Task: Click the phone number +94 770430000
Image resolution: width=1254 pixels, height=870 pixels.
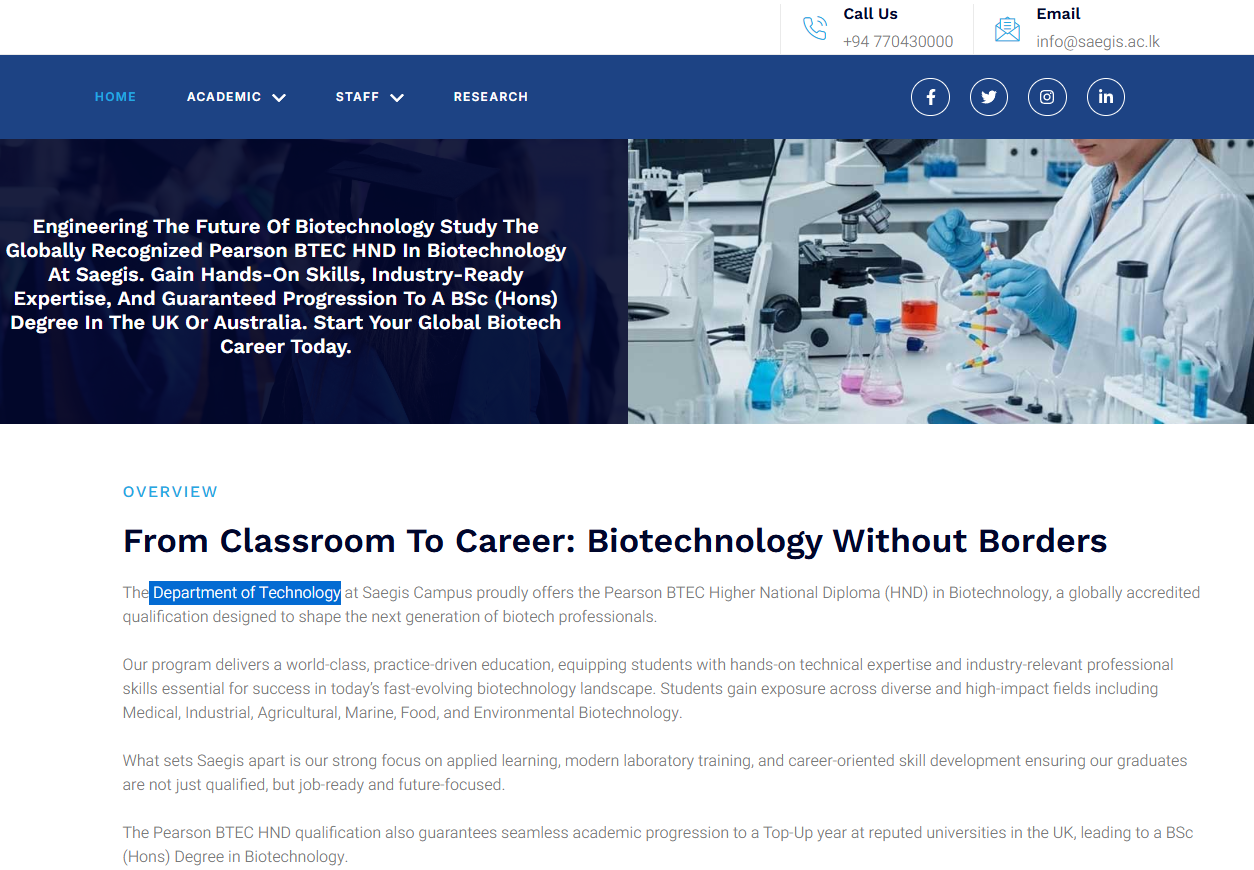Action: click(x=897, y=42)
